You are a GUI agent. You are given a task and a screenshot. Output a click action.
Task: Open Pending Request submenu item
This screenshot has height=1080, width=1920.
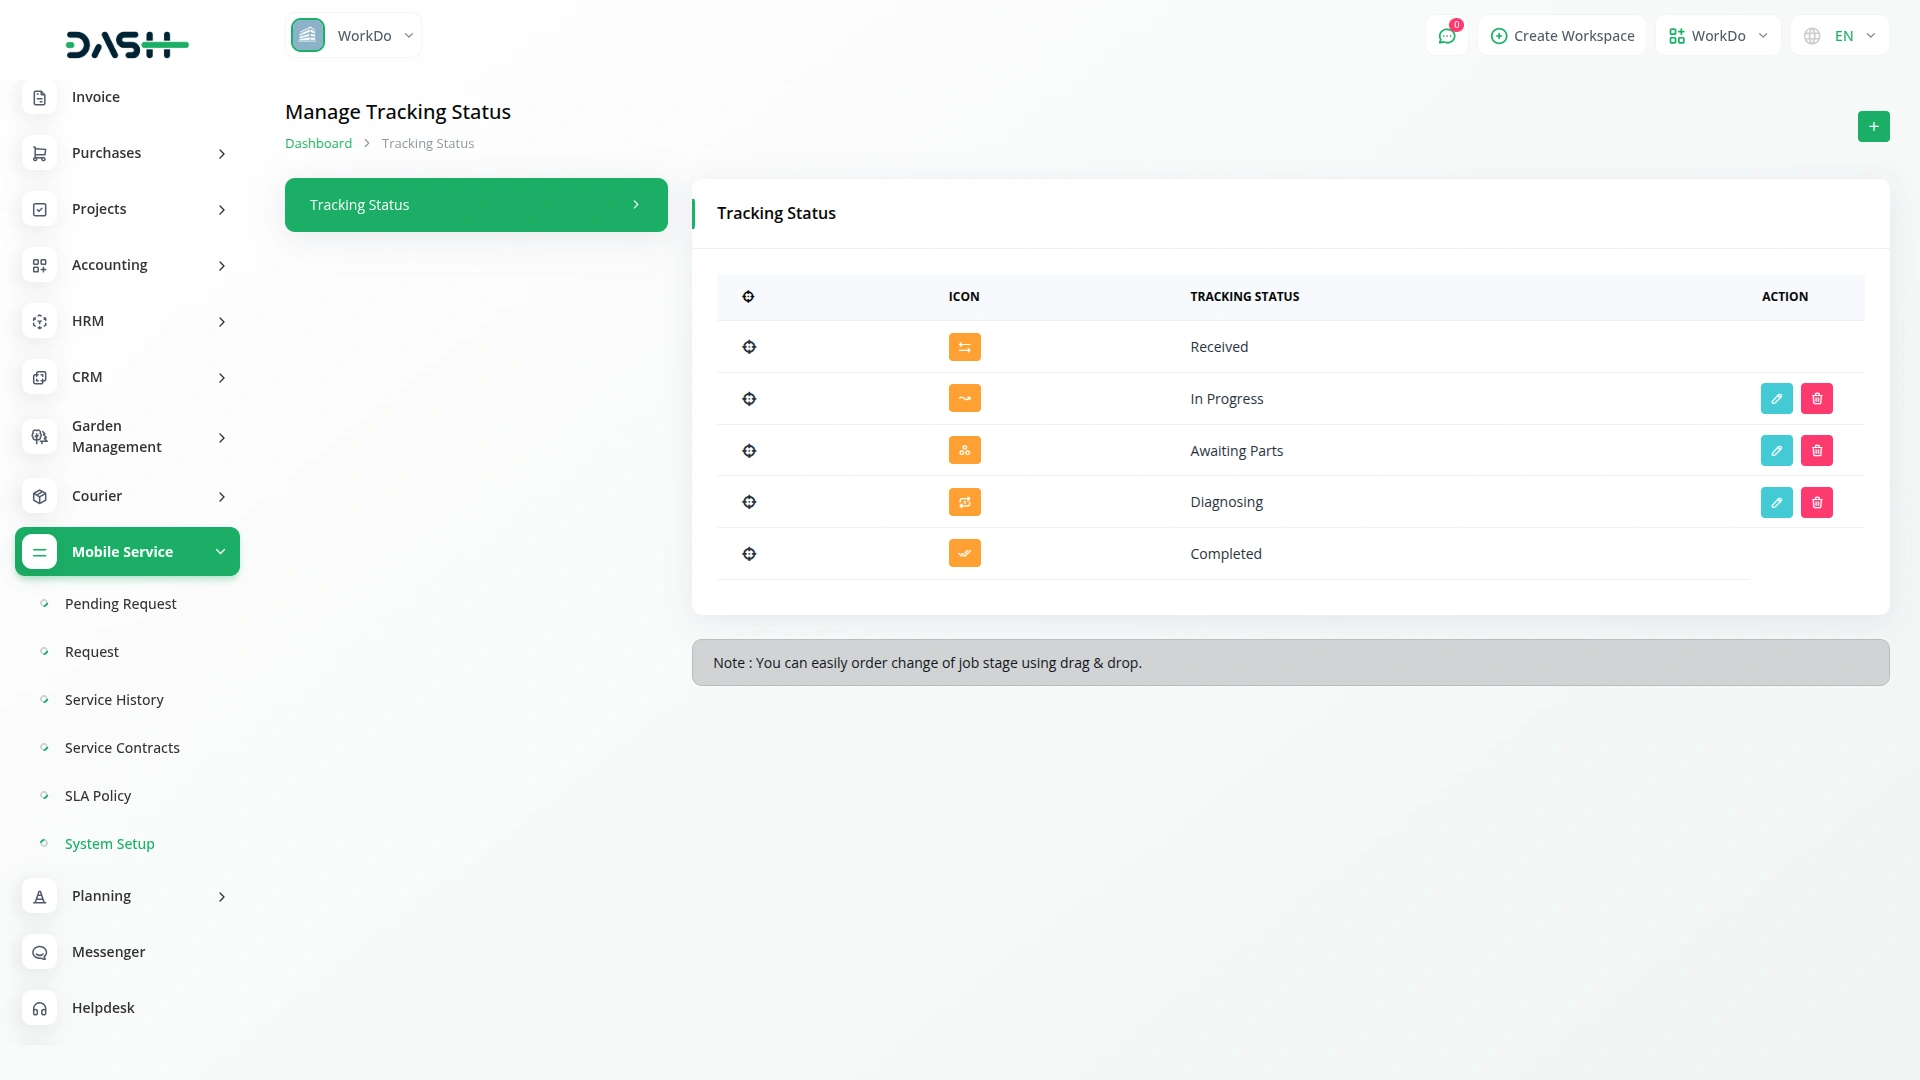point(120,604)
